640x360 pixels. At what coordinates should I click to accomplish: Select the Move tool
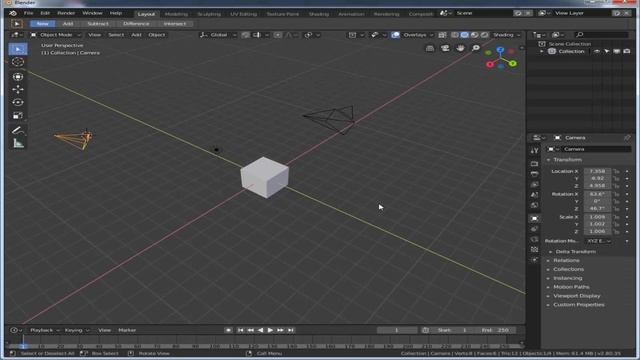[18, 89]
